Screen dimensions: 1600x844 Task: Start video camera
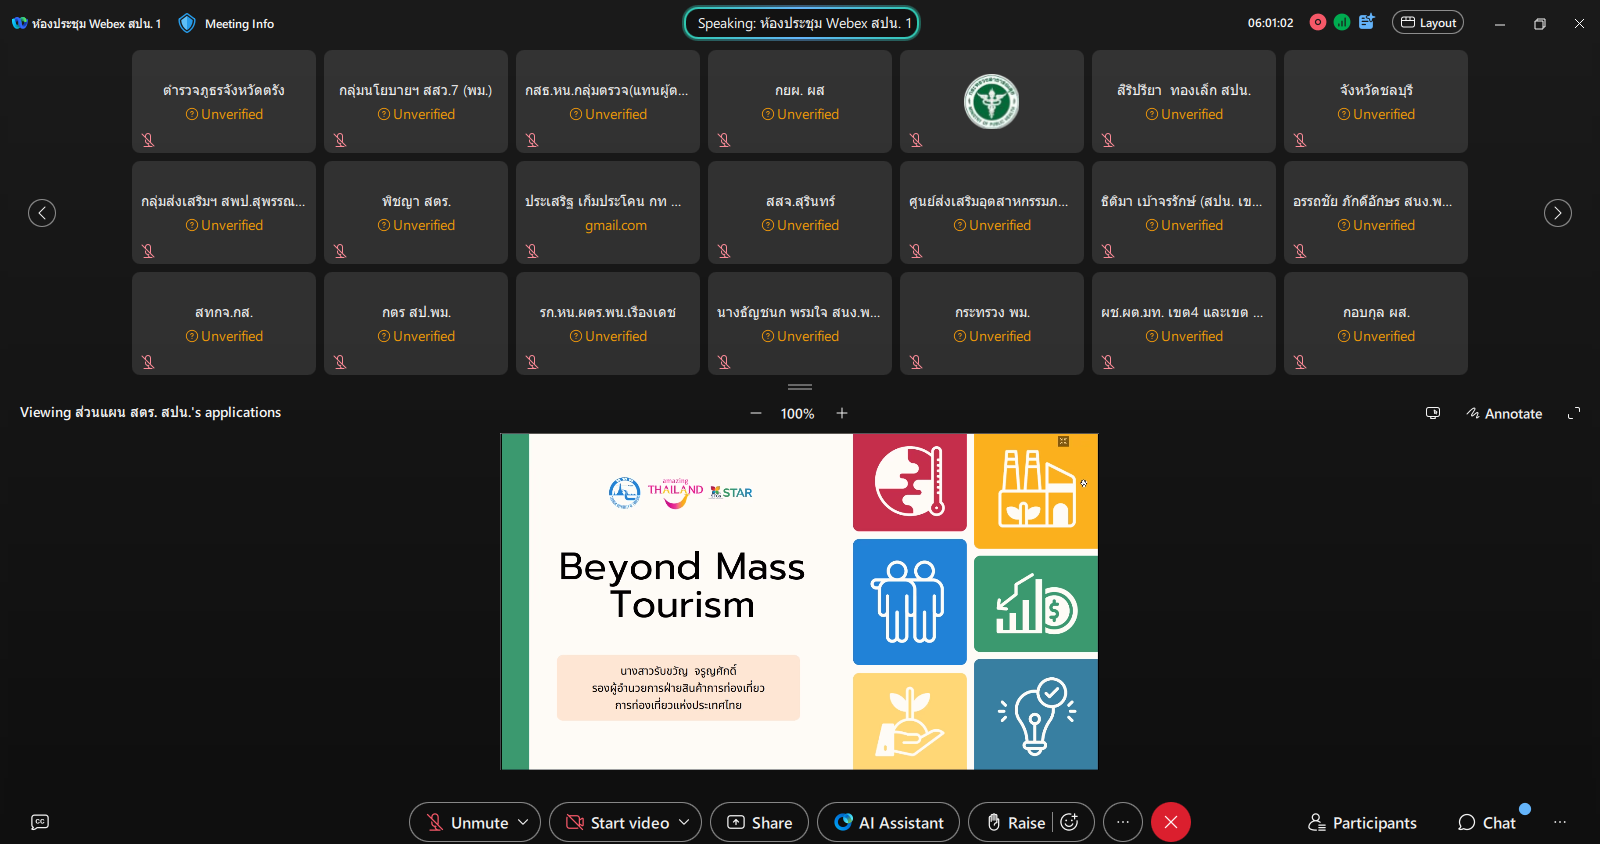pos(616,822)
